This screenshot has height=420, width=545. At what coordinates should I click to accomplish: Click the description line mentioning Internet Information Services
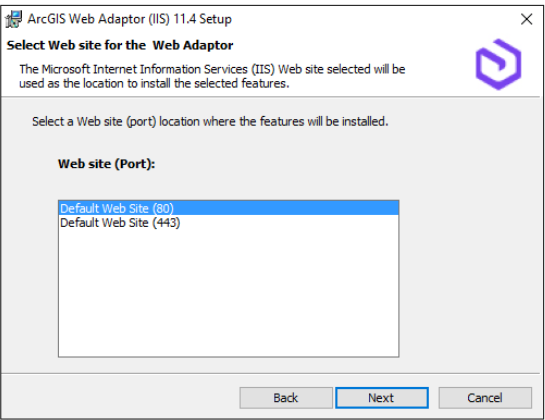(x=212, y=69)
